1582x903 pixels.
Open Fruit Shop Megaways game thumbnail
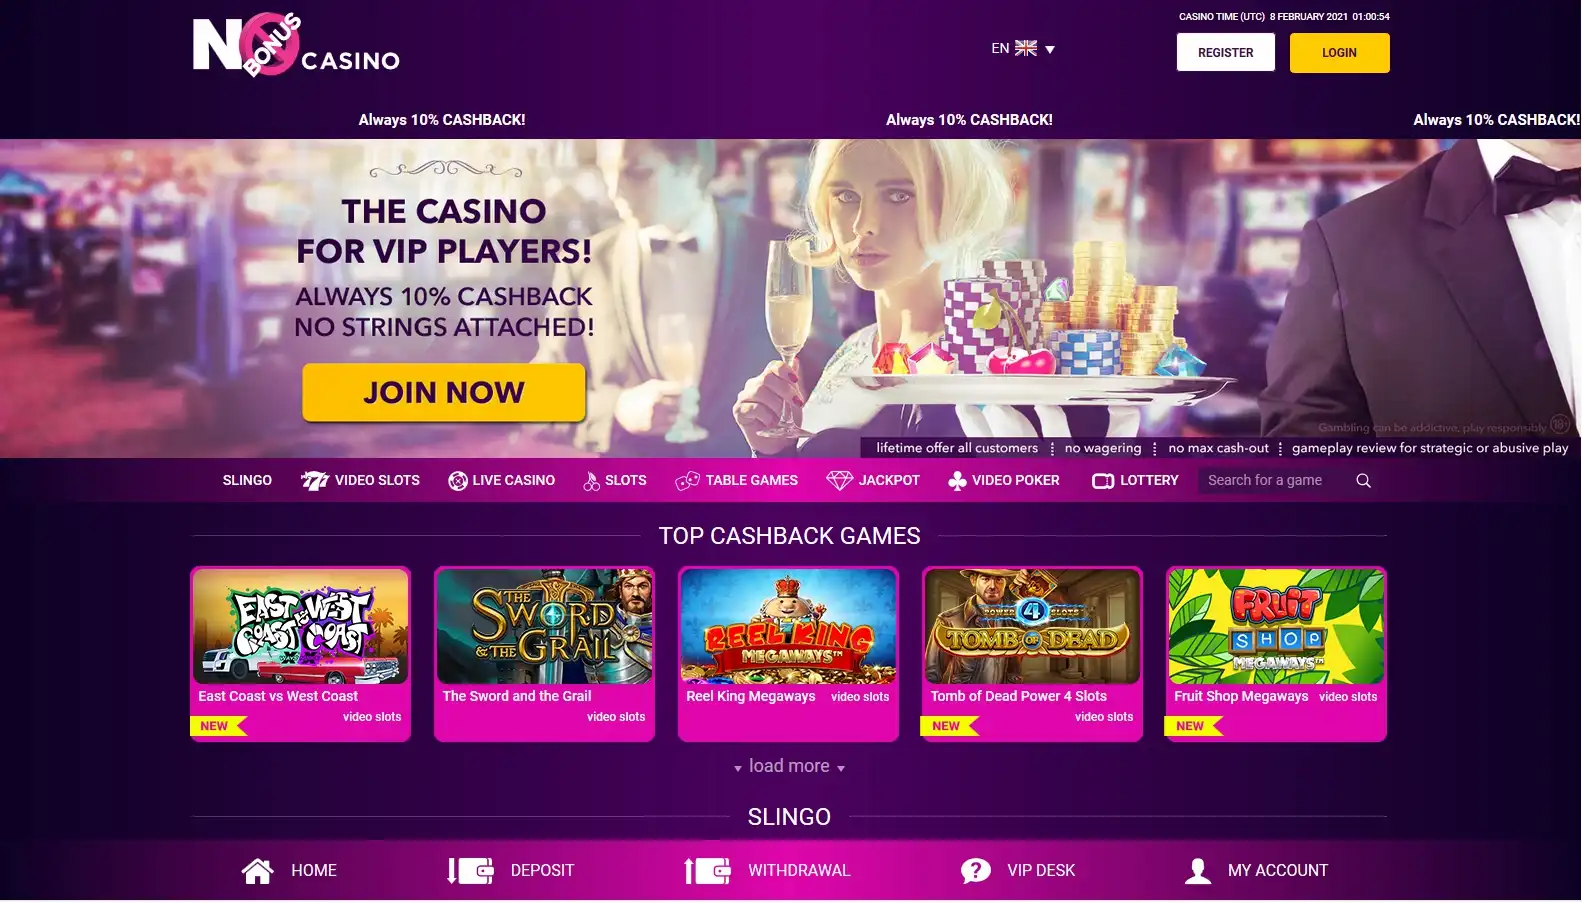(x=1276, y=627)
